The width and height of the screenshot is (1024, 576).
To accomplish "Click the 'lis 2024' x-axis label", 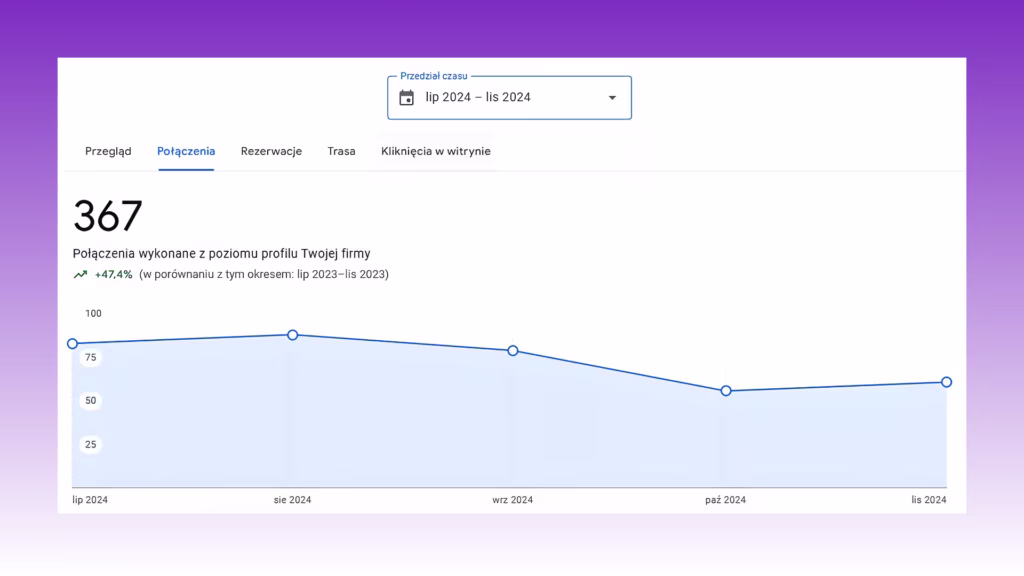I will point(929,500).
